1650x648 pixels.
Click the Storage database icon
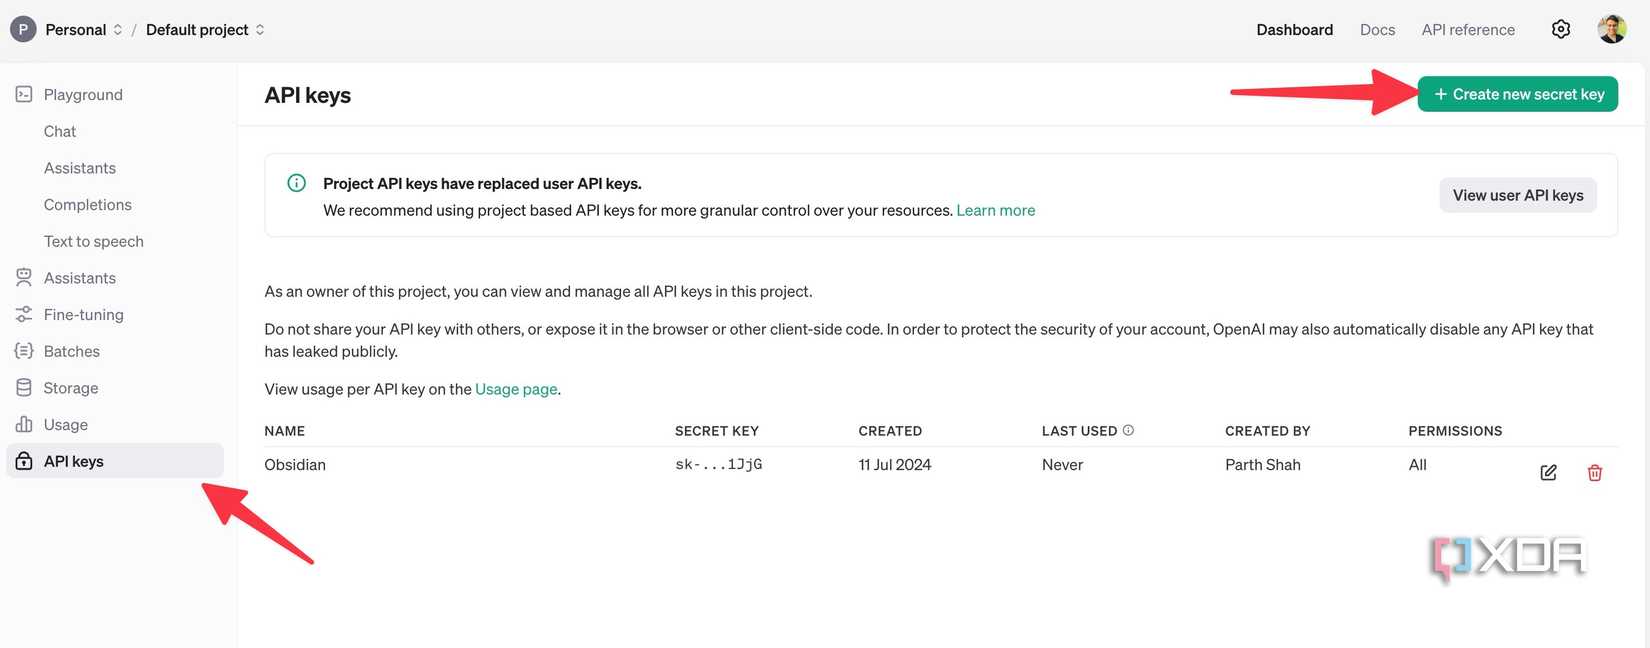coord(24,387)
